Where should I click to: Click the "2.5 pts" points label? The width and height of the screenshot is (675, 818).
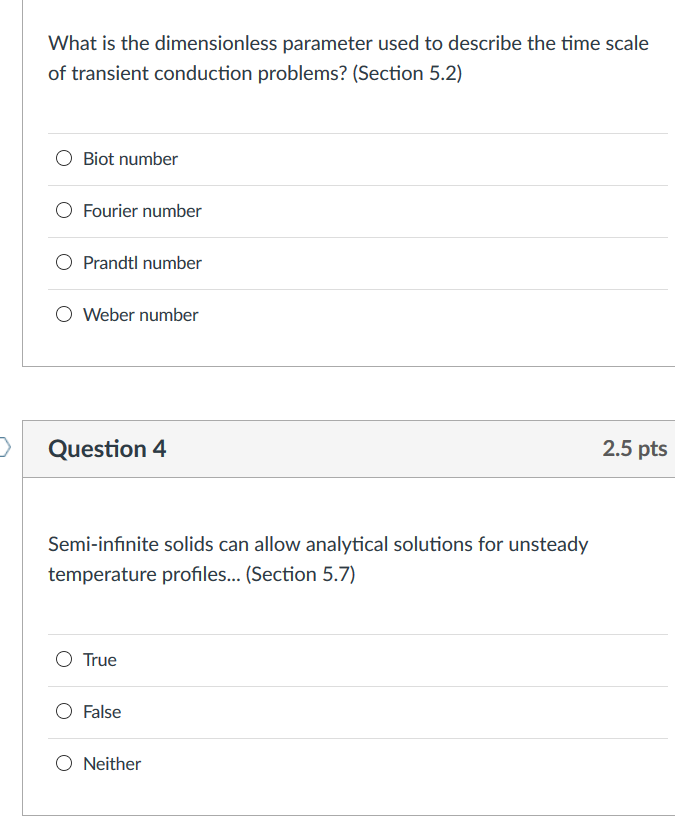(x=634, y=449)
